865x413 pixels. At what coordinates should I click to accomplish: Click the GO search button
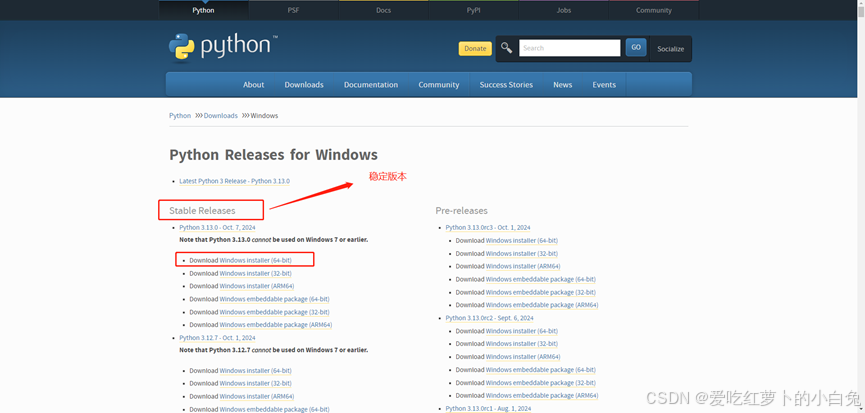point(636,47)
